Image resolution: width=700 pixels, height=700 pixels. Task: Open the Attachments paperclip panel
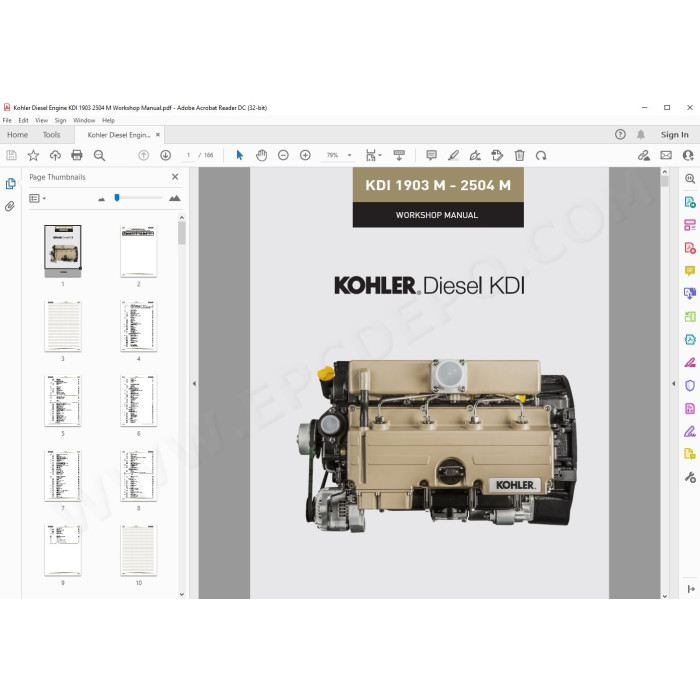click(10, 206)
